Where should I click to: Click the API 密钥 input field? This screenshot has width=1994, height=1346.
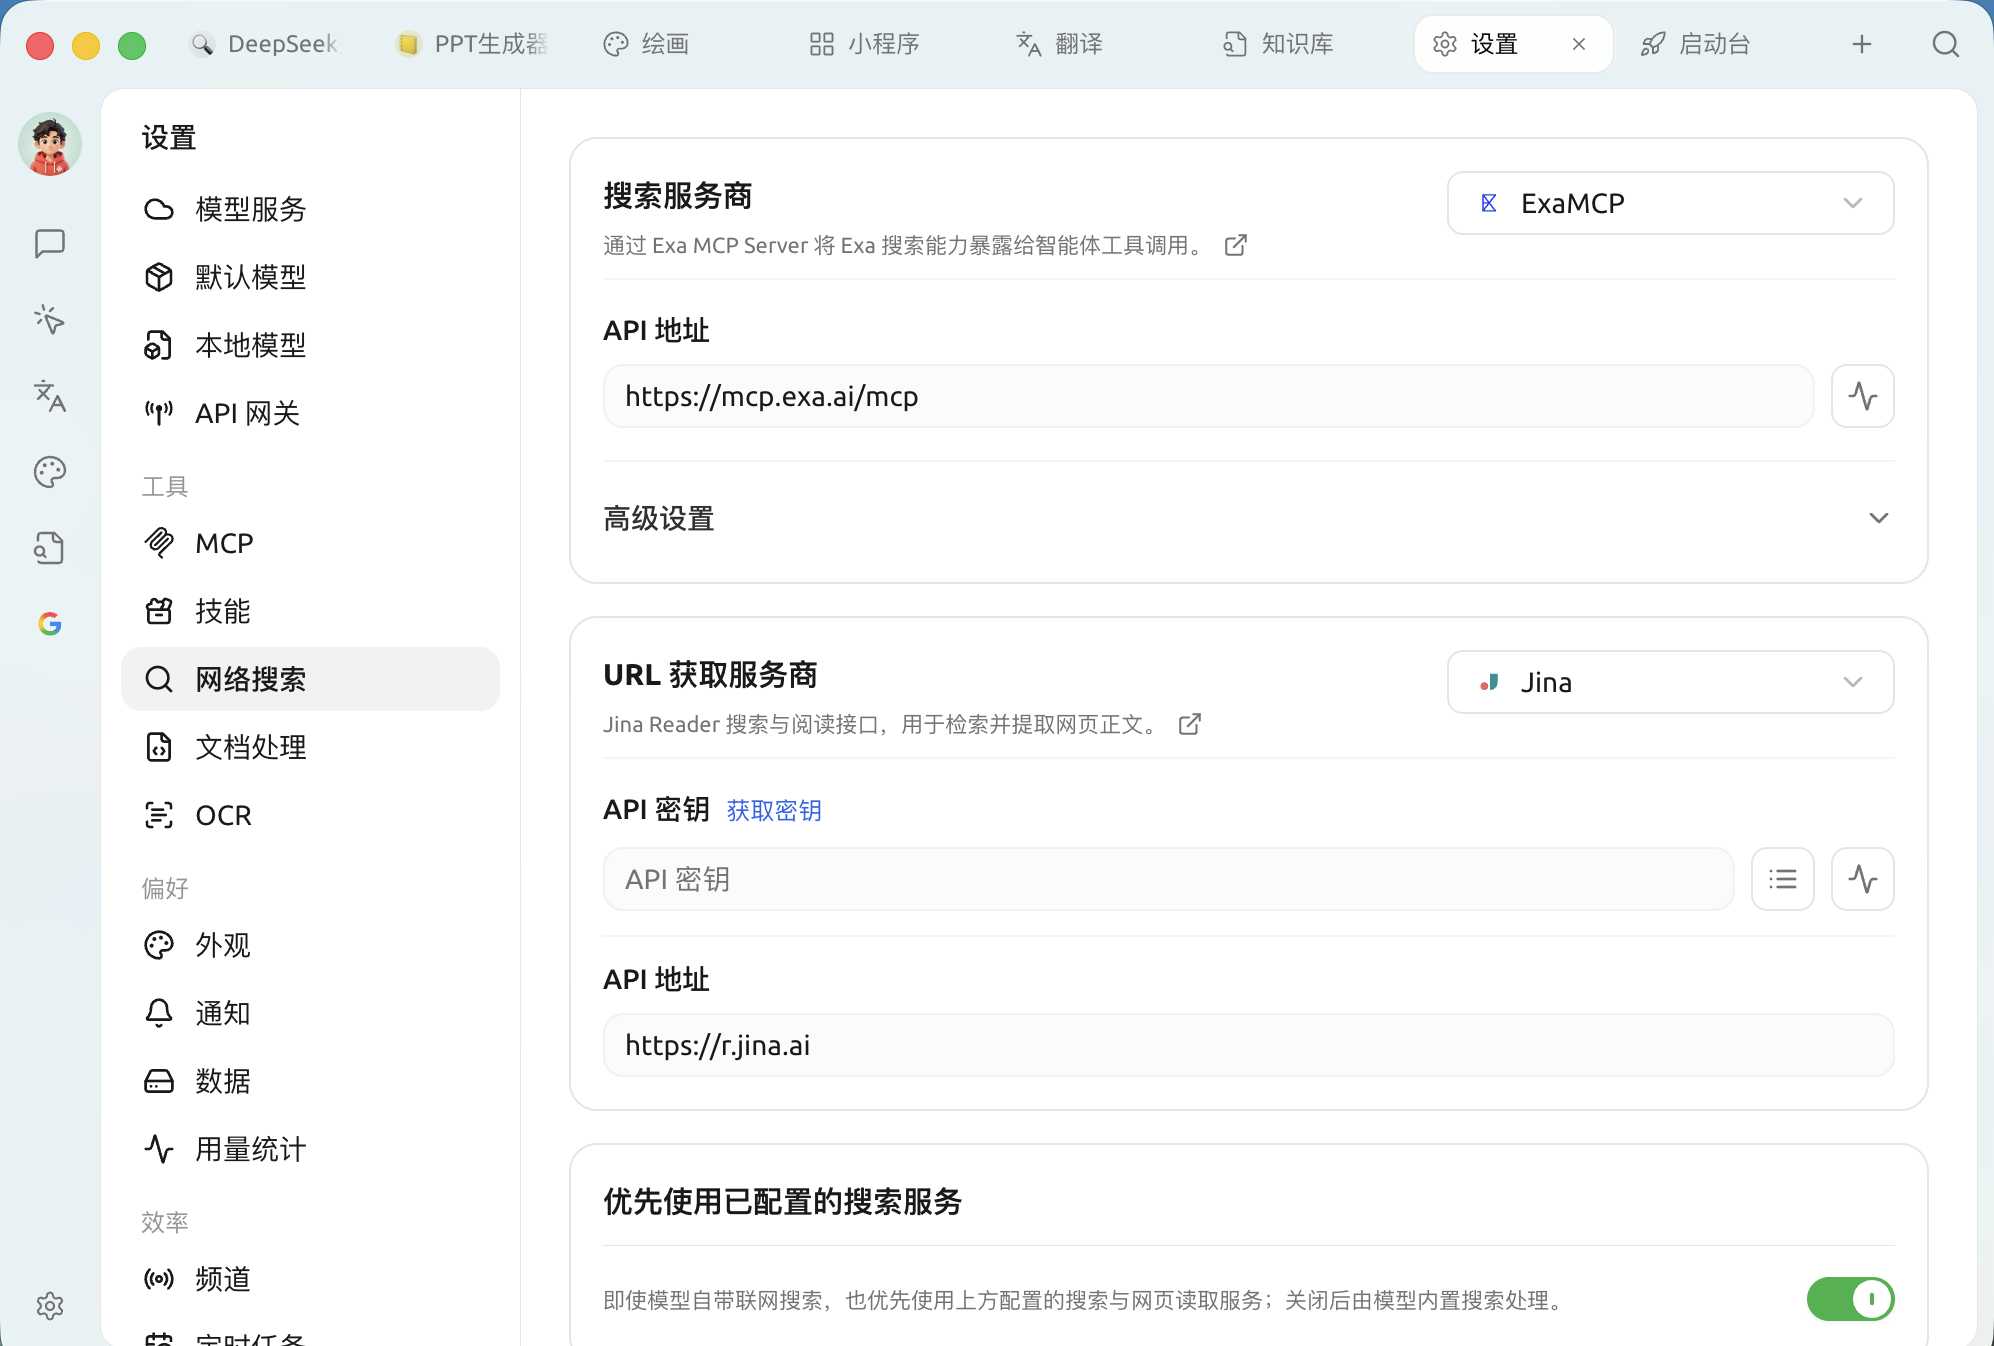[x=1168, y=879]
